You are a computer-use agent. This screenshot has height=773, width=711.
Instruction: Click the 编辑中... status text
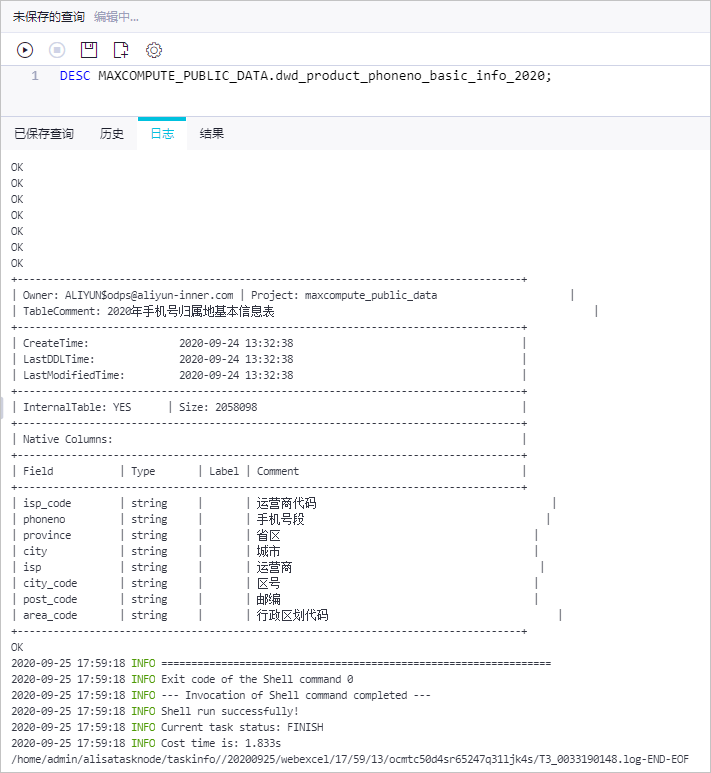coord(116,17)
